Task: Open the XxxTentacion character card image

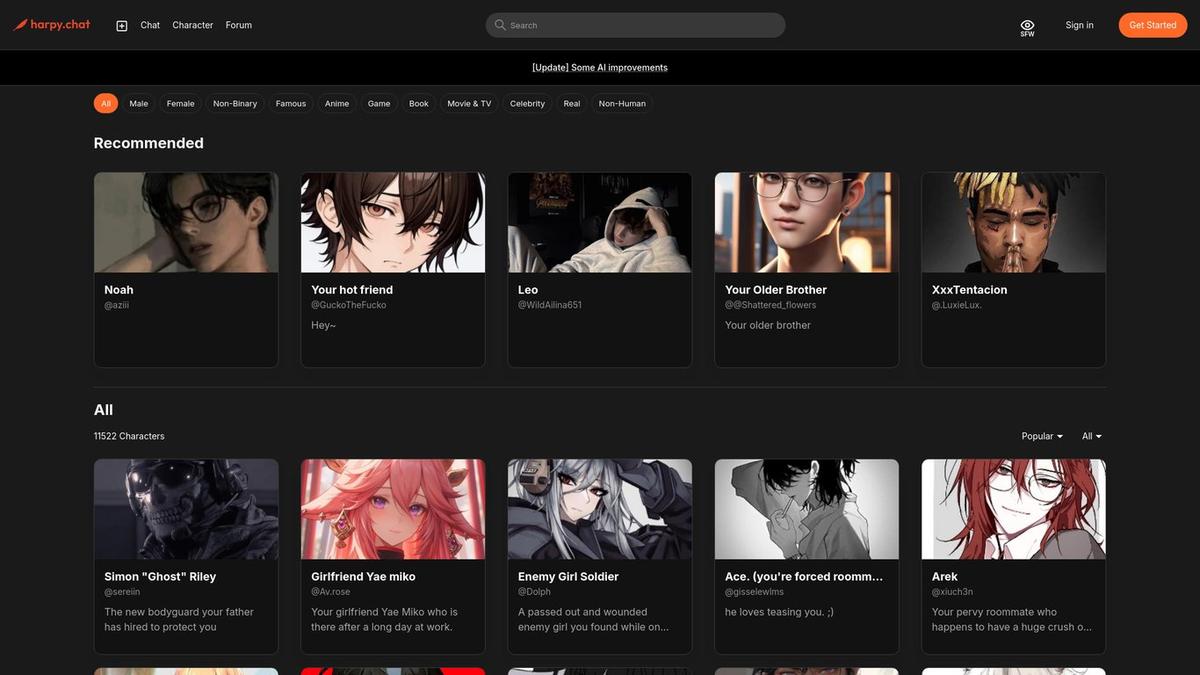Action: tap(1014, 222)
